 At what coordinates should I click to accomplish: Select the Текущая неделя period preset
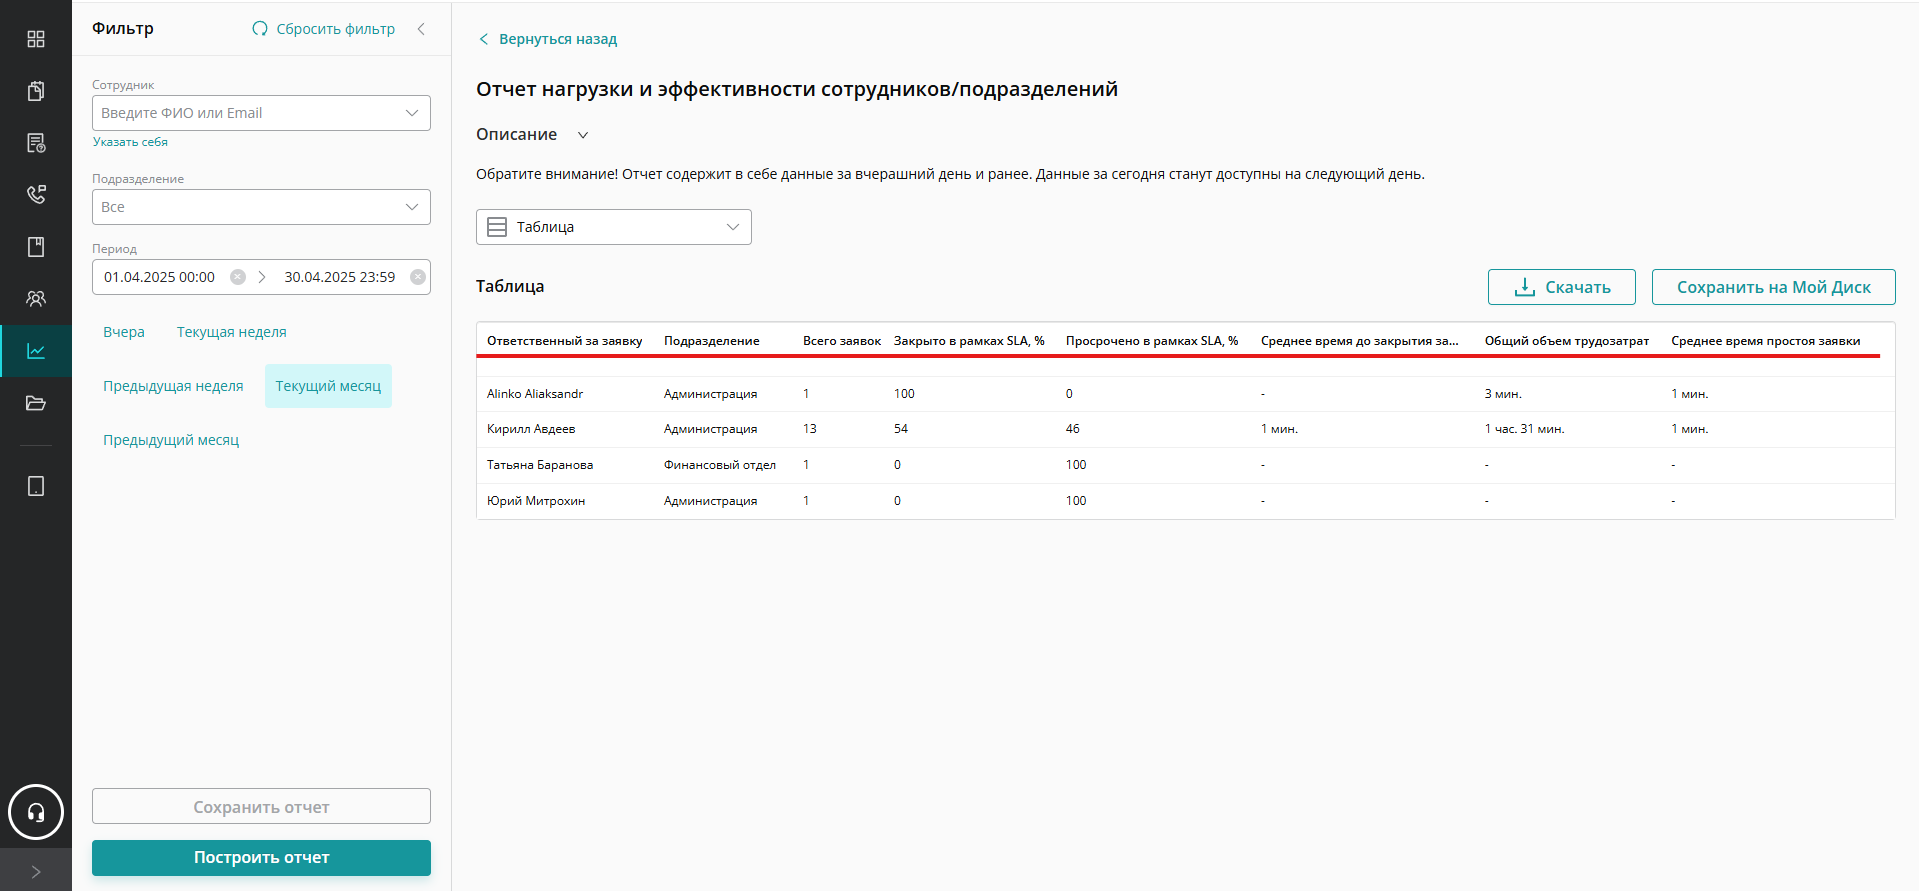click(x=232, y=332)
